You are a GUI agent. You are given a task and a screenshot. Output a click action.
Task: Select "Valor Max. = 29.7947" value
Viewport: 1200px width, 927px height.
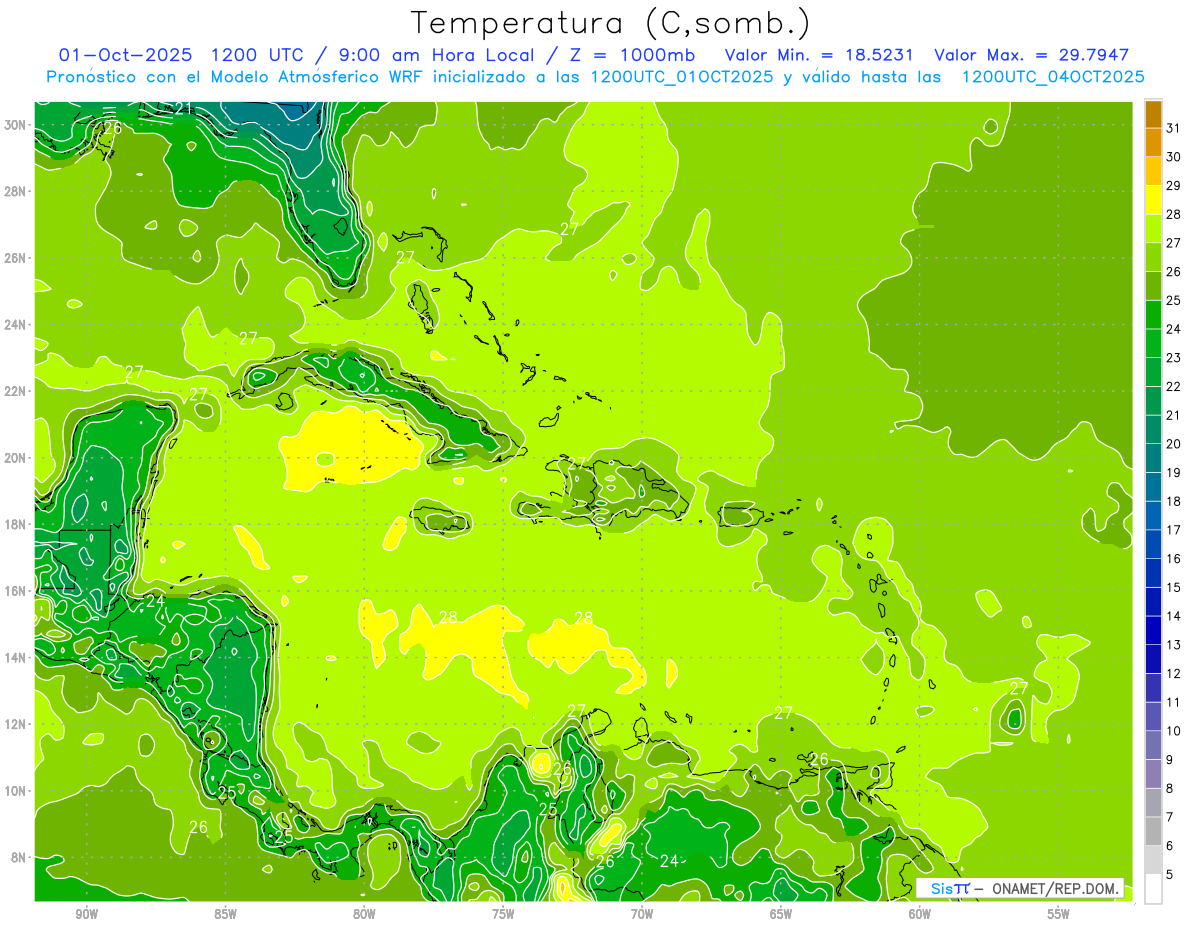coord(1031,55)
